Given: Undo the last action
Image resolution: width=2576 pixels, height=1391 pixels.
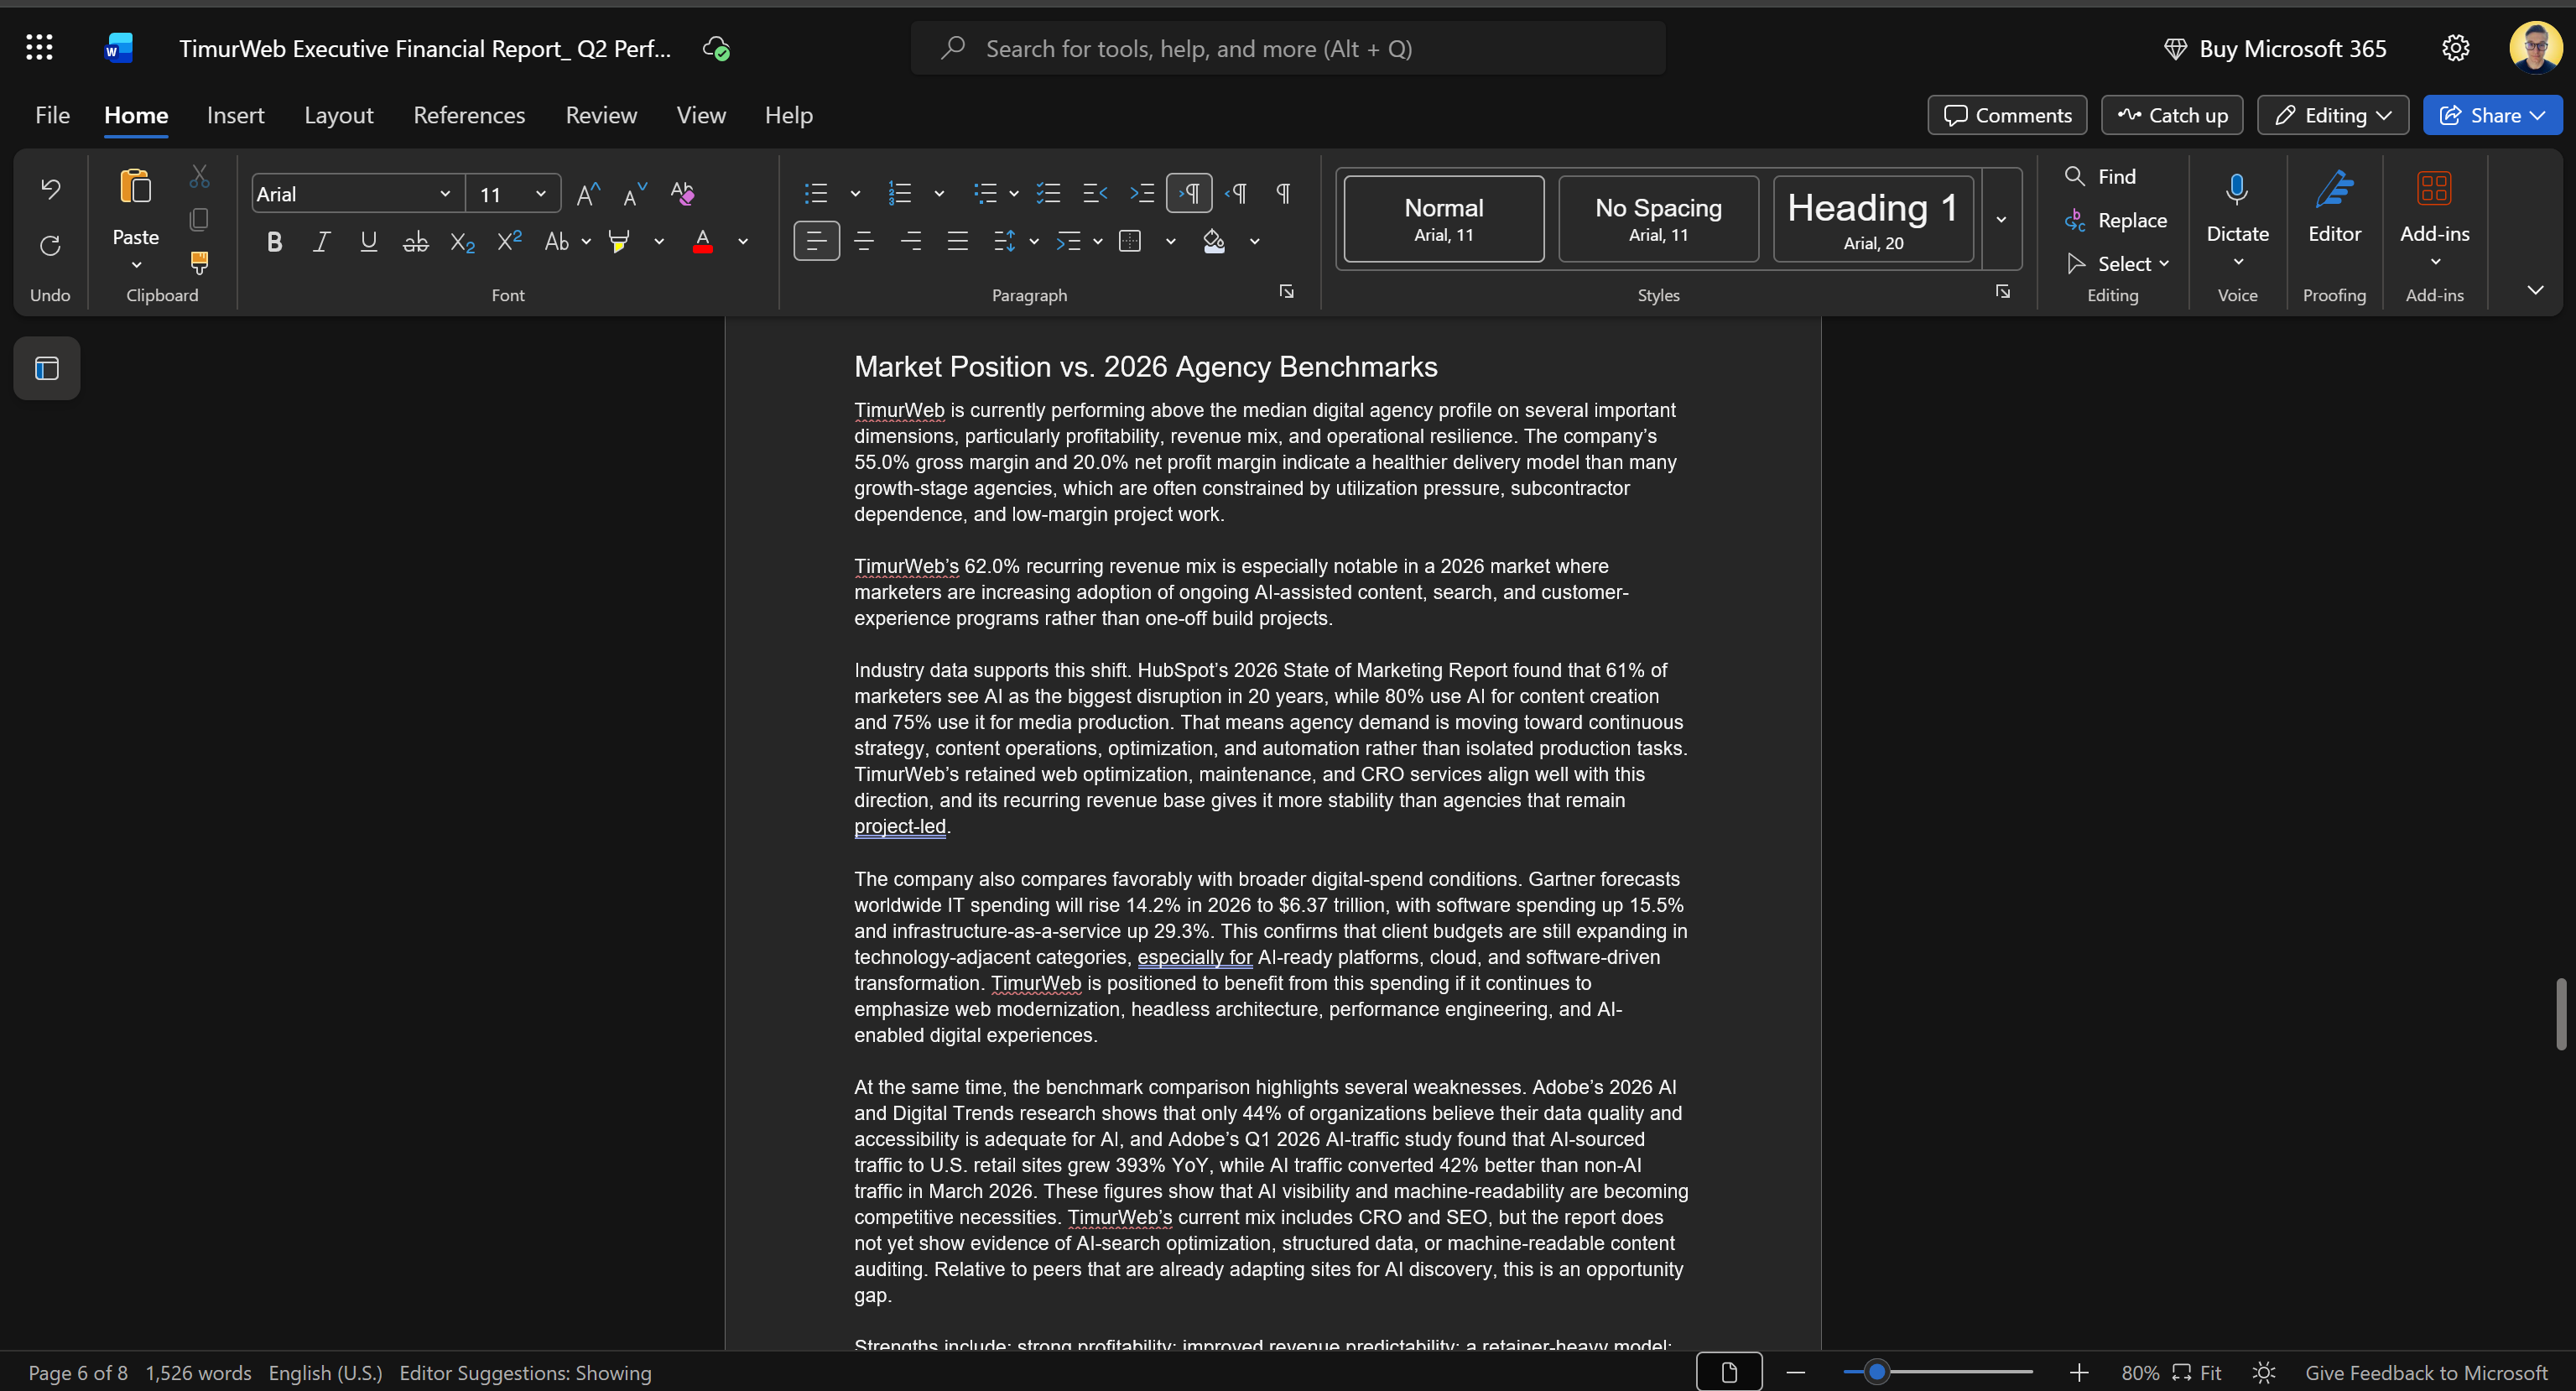Looking at the screenshot, I should coord(50,189).
